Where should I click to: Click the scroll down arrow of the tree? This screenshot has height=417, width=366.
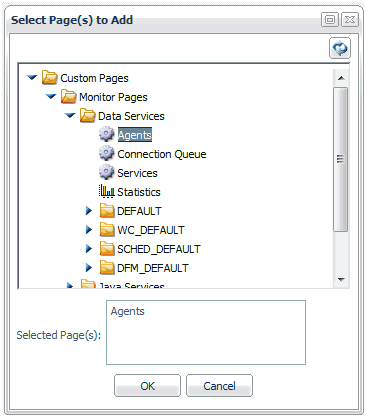(341, 279)
